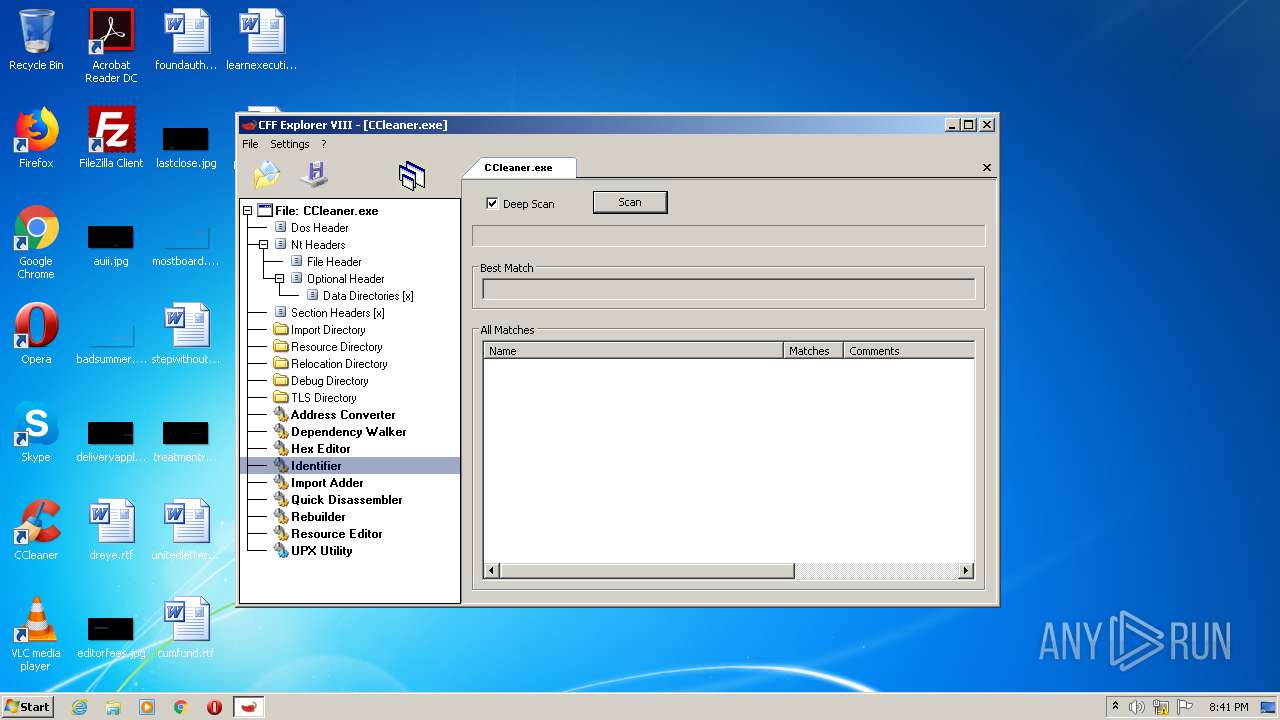Screen dimensions: 1280x720
Task: Click the horizontal scrollbar right arrow
Action: point(966,571)
